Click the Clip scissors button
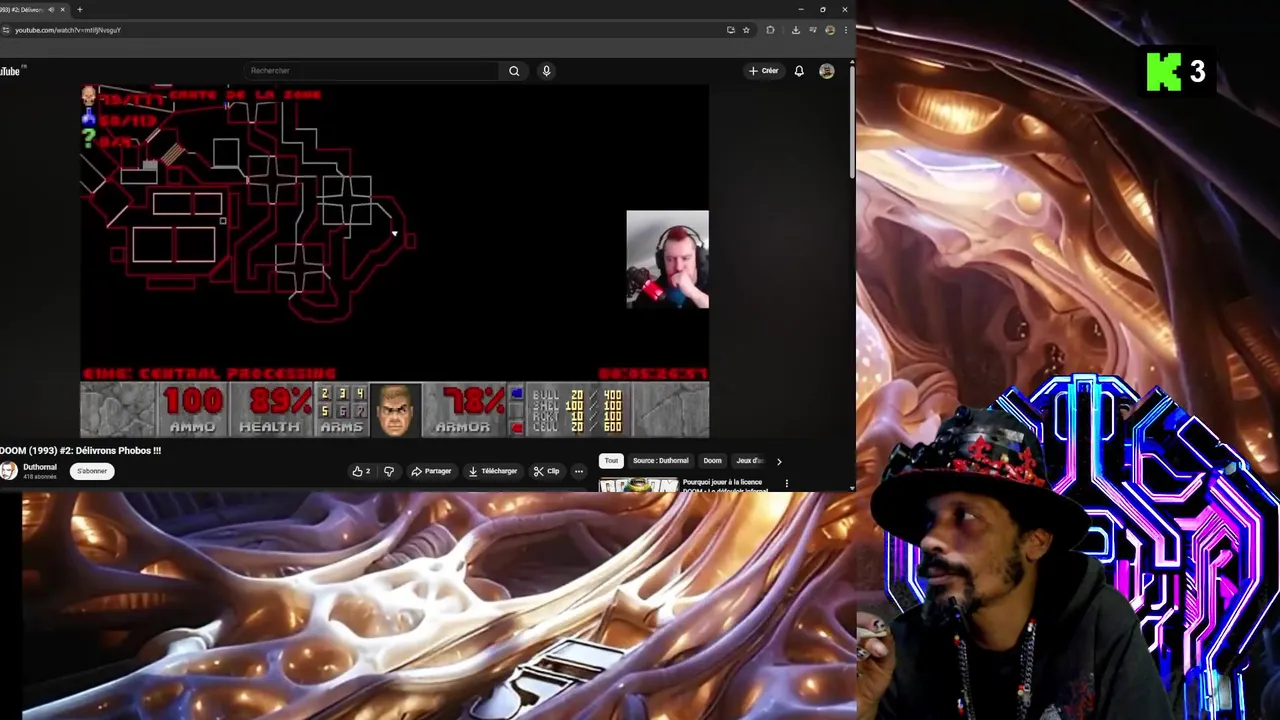The image size is (1280, 720). click(546, 471)
